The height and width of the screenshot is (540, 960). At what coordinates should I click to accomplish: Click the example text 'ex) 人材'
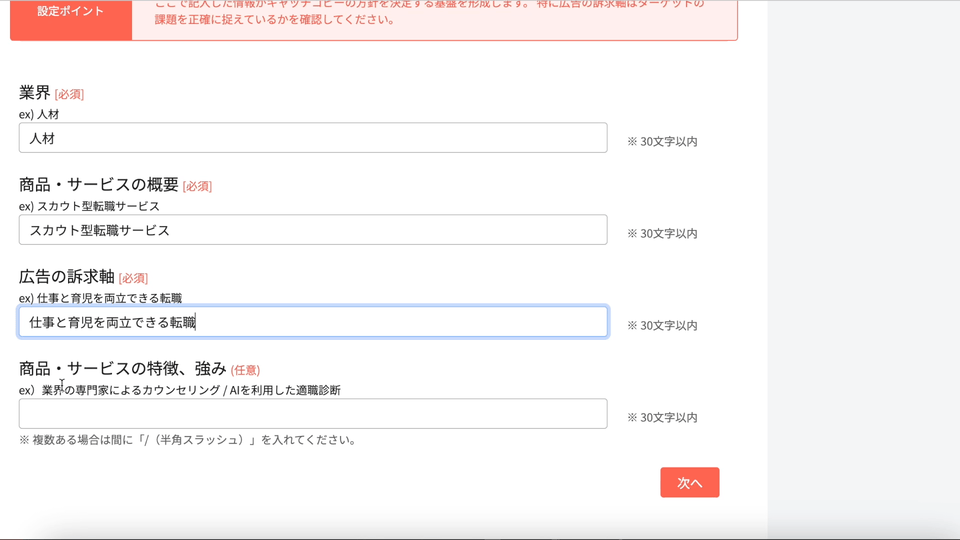pyautogui.click(x=39, y=114)
